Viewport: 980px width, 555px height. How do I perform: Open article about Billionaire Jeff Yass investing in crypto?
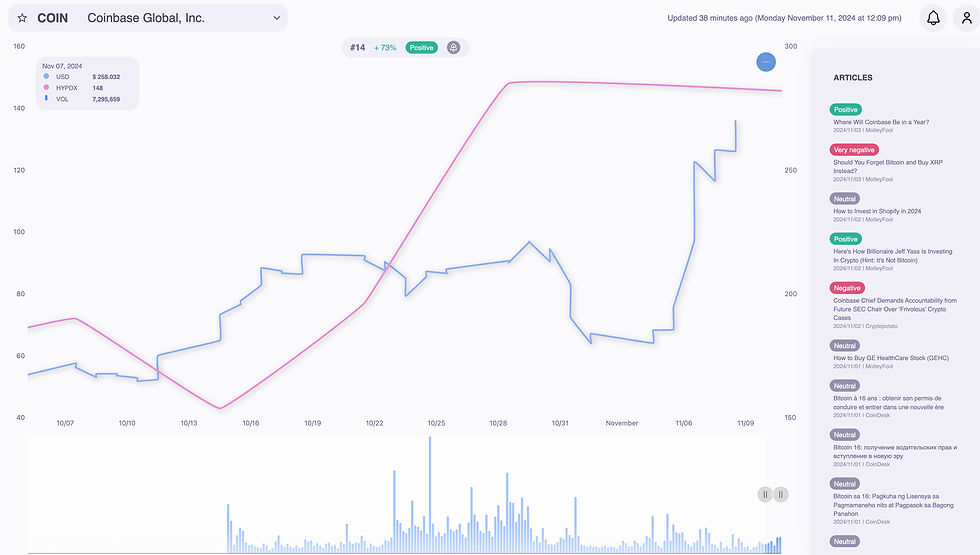892,256
